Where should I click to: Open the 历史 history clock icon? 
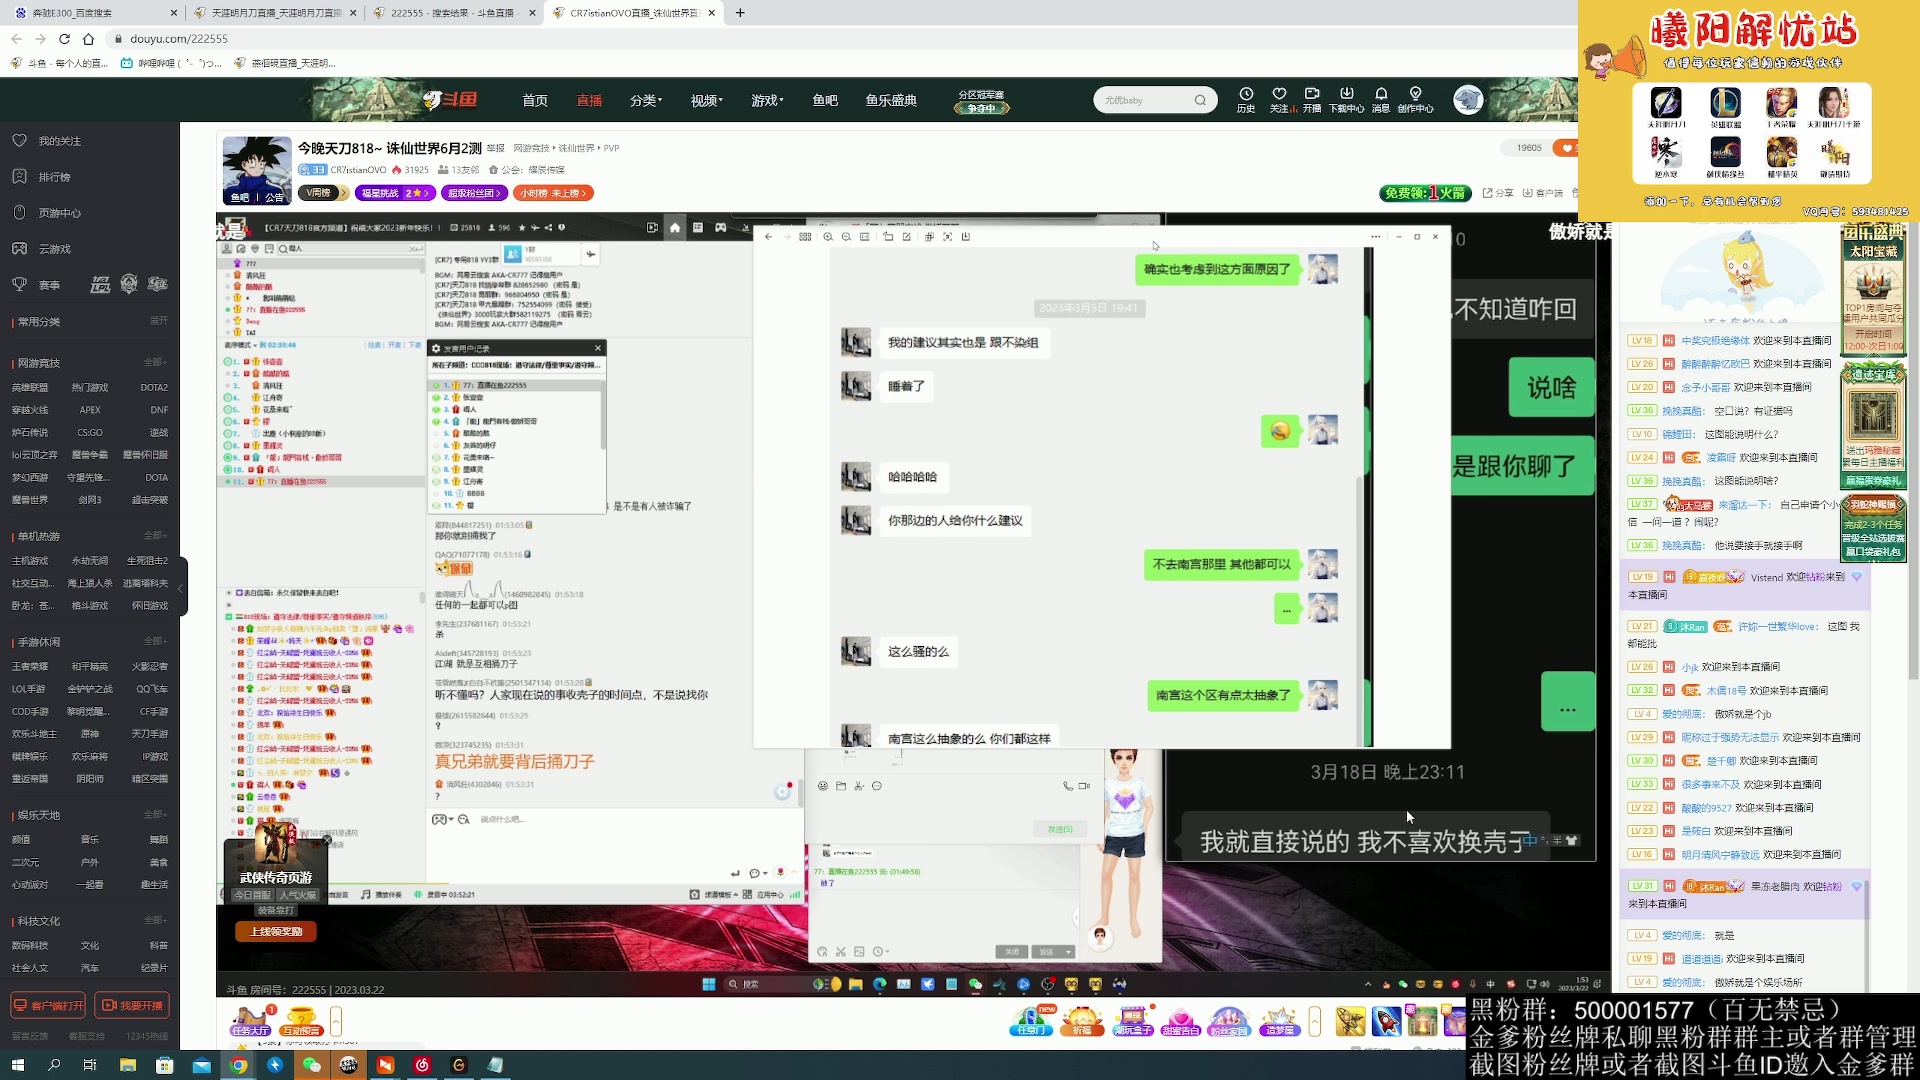pos(1245,95)
